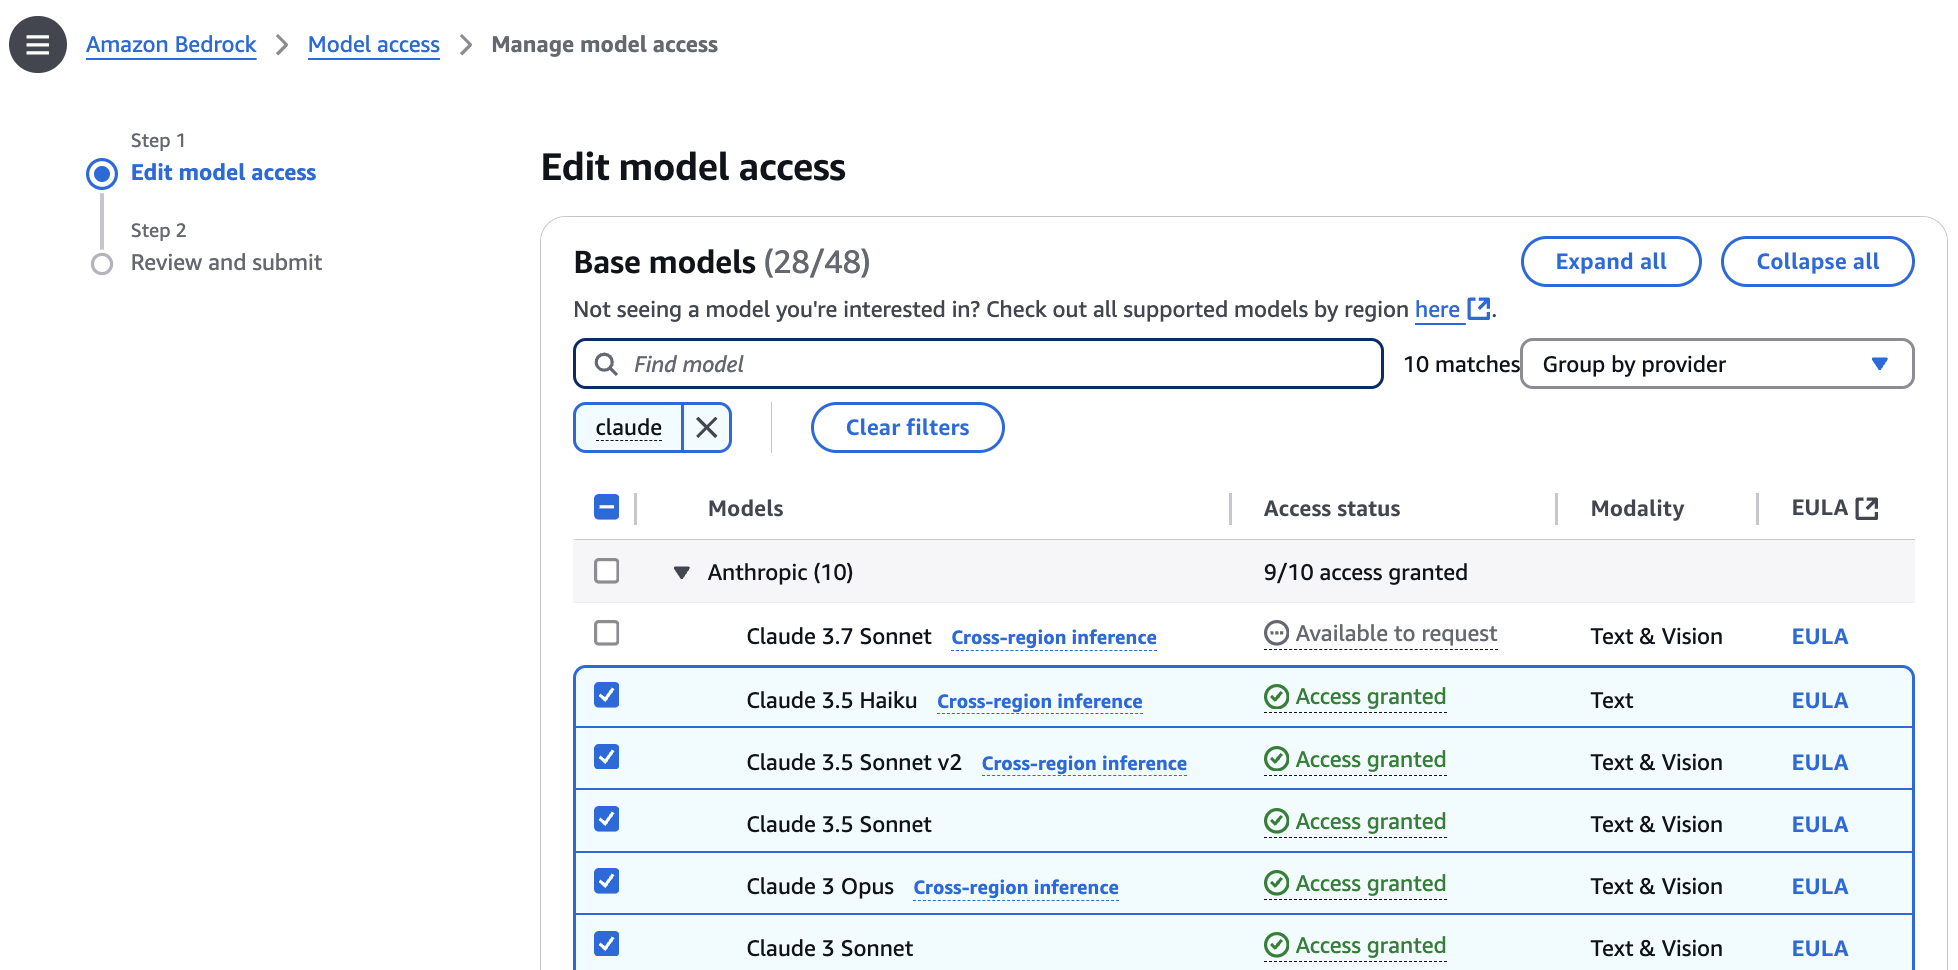Click the Models column header
This screenshot has width=1958, height=970.
point(745,508)
